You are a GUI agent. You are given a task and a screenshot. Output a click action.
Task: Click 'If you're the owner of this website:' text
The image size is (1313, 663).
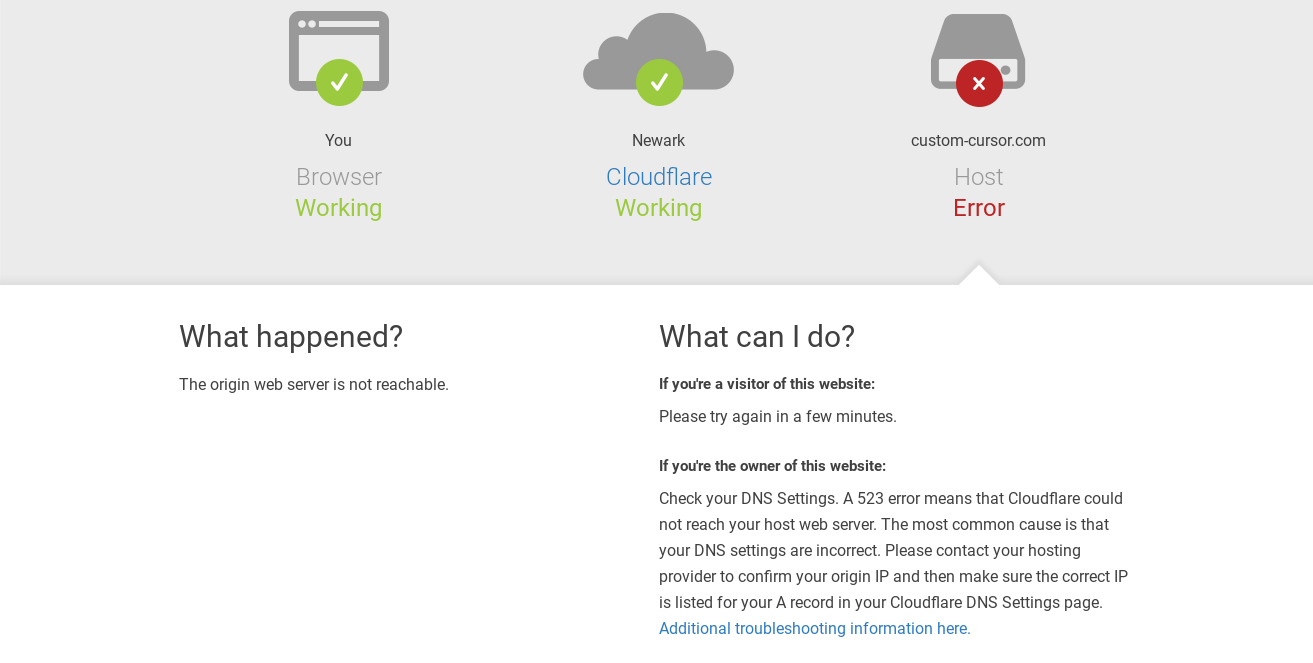pyautogui.click(x=772, y=466)
